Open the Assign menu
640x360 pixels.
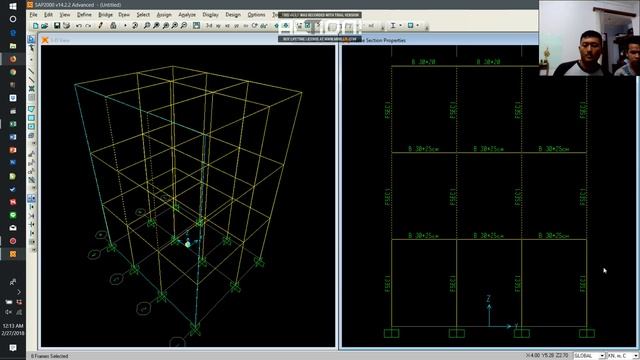(164, 15)
